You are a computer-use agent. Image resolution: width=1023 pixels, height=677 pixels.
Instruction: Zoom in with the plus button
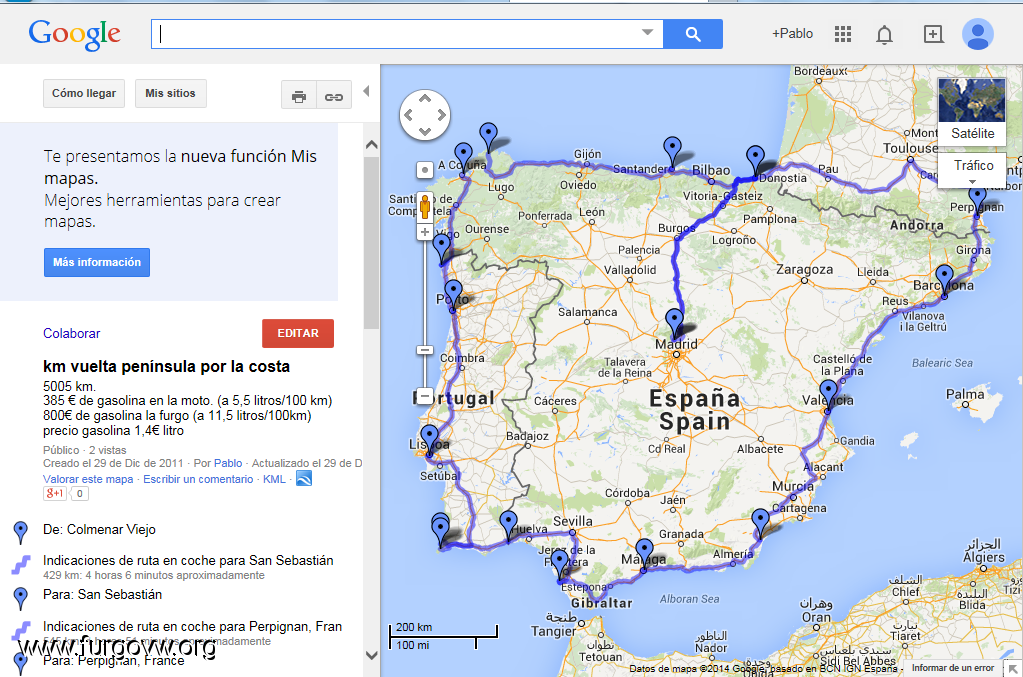[x=425, y=232]
